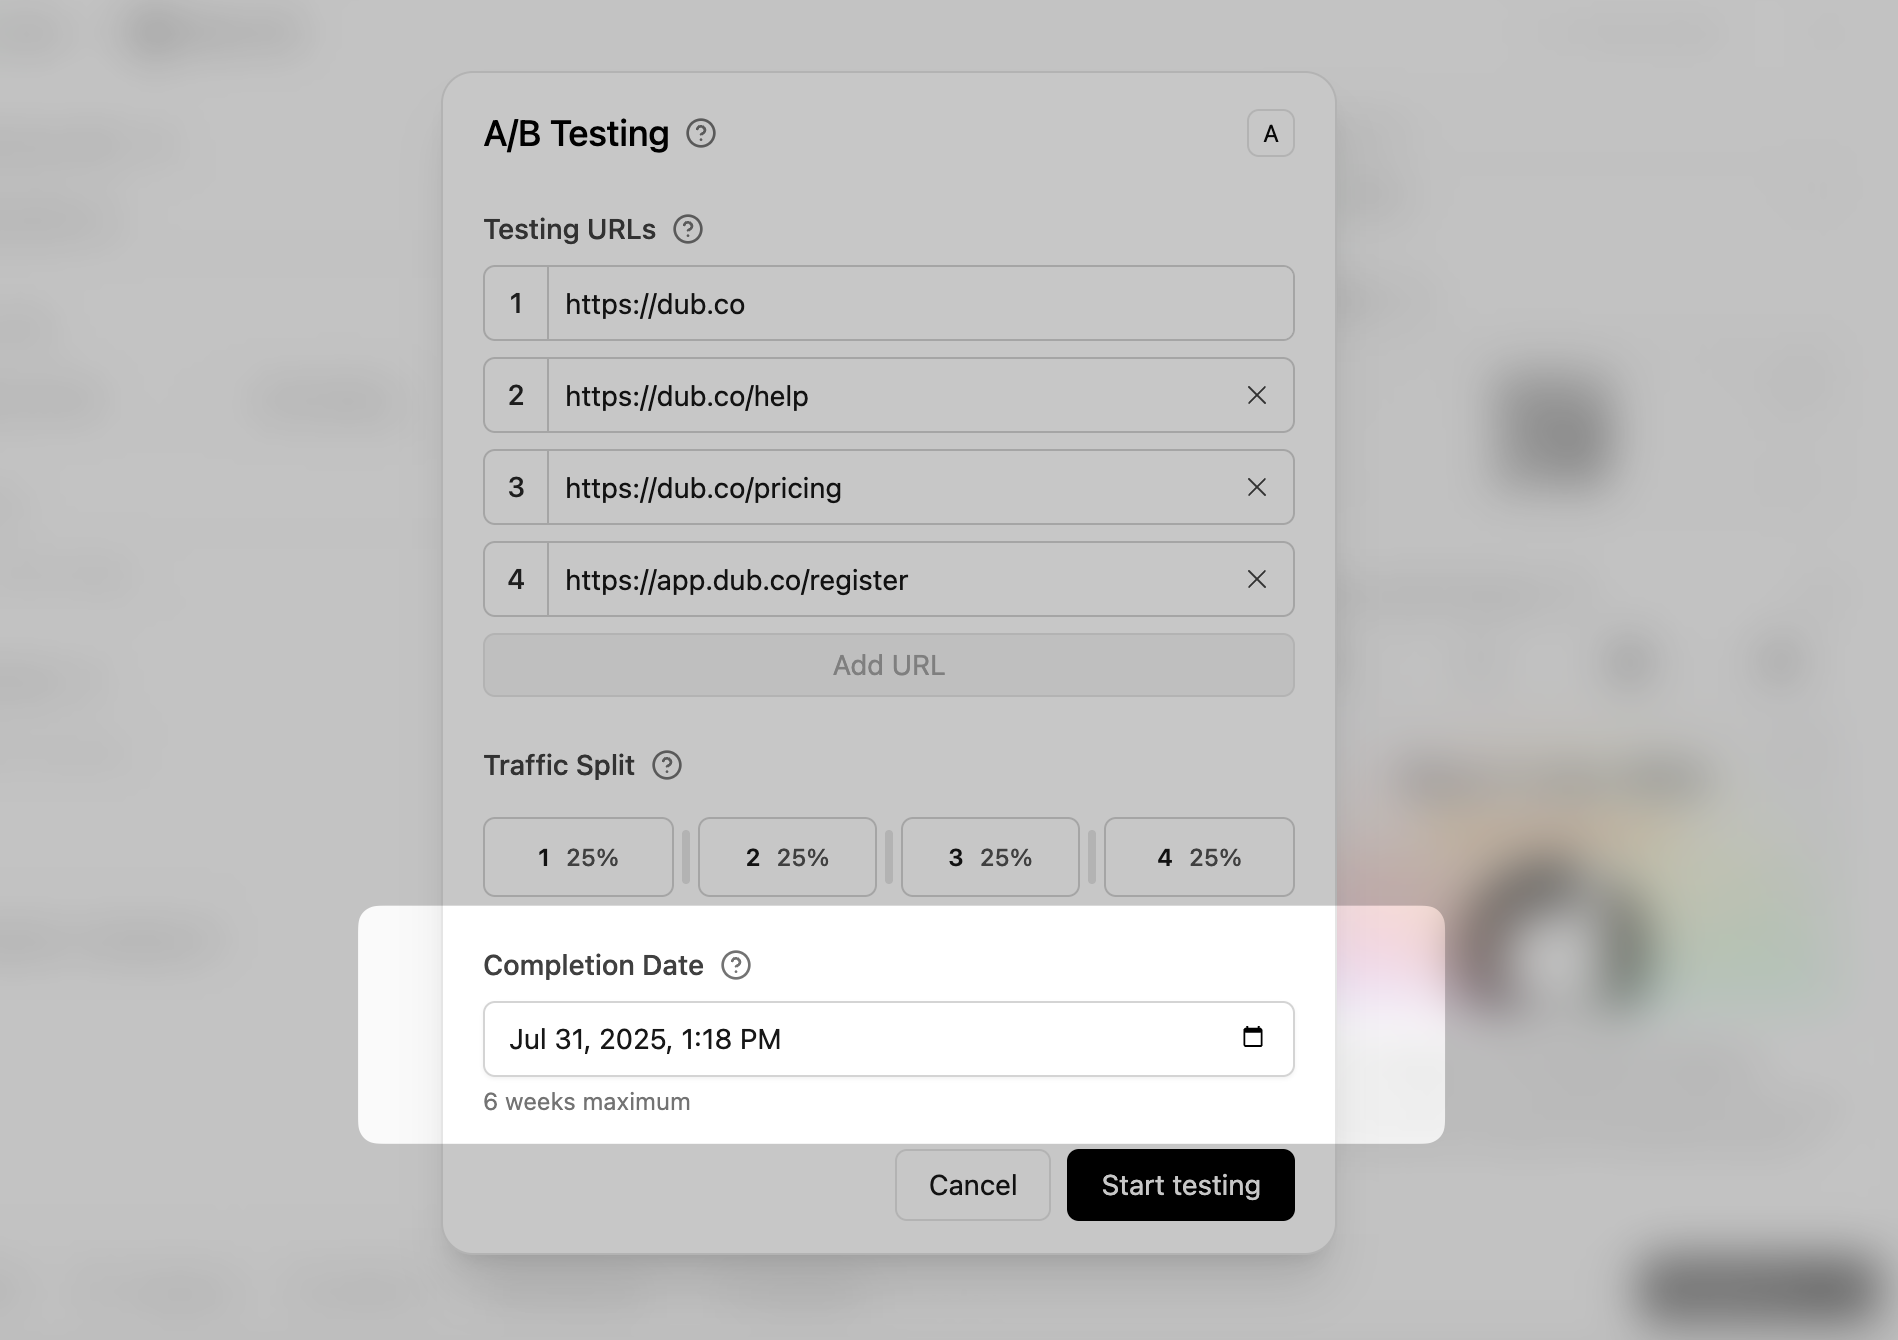Select the divider between splits 3 and 4
This screenshot has height=1340, width=1898.
tap(1092, 857)
